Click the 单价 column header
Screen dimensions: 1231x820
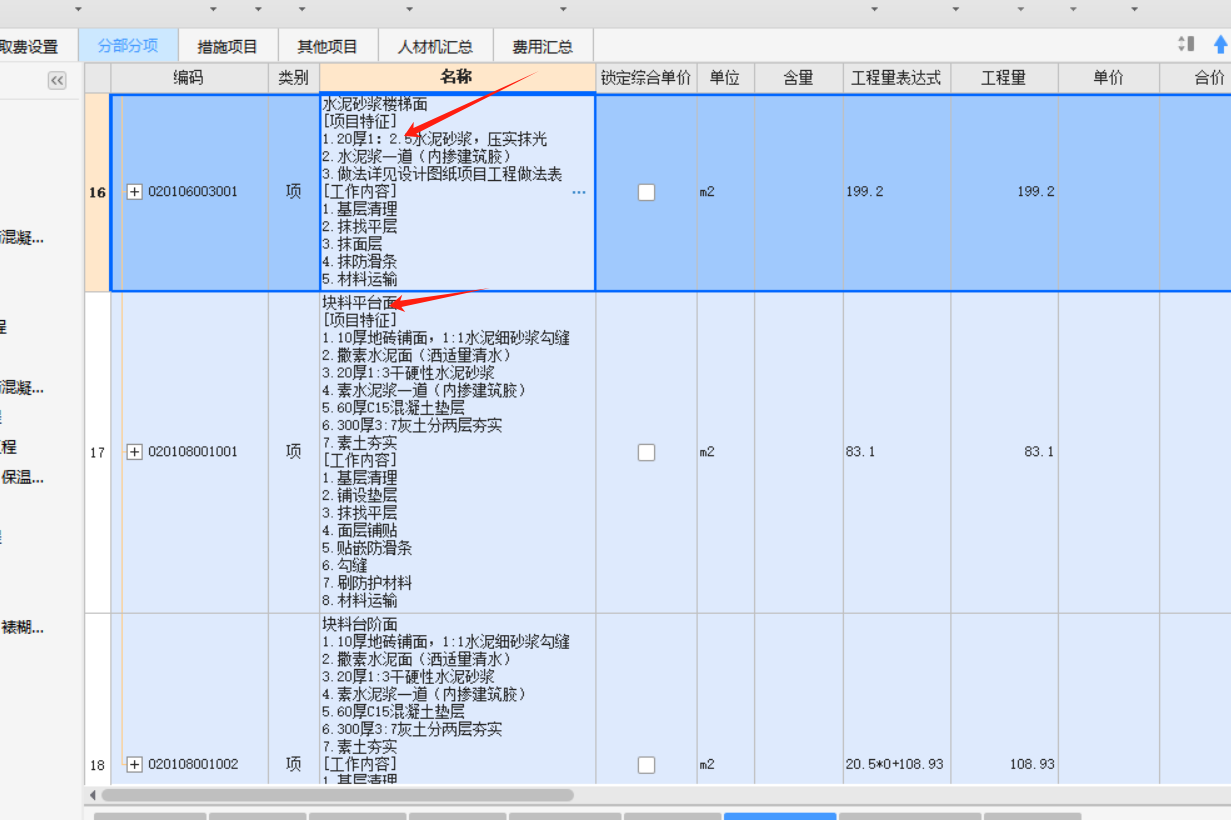coord(1108,78)
